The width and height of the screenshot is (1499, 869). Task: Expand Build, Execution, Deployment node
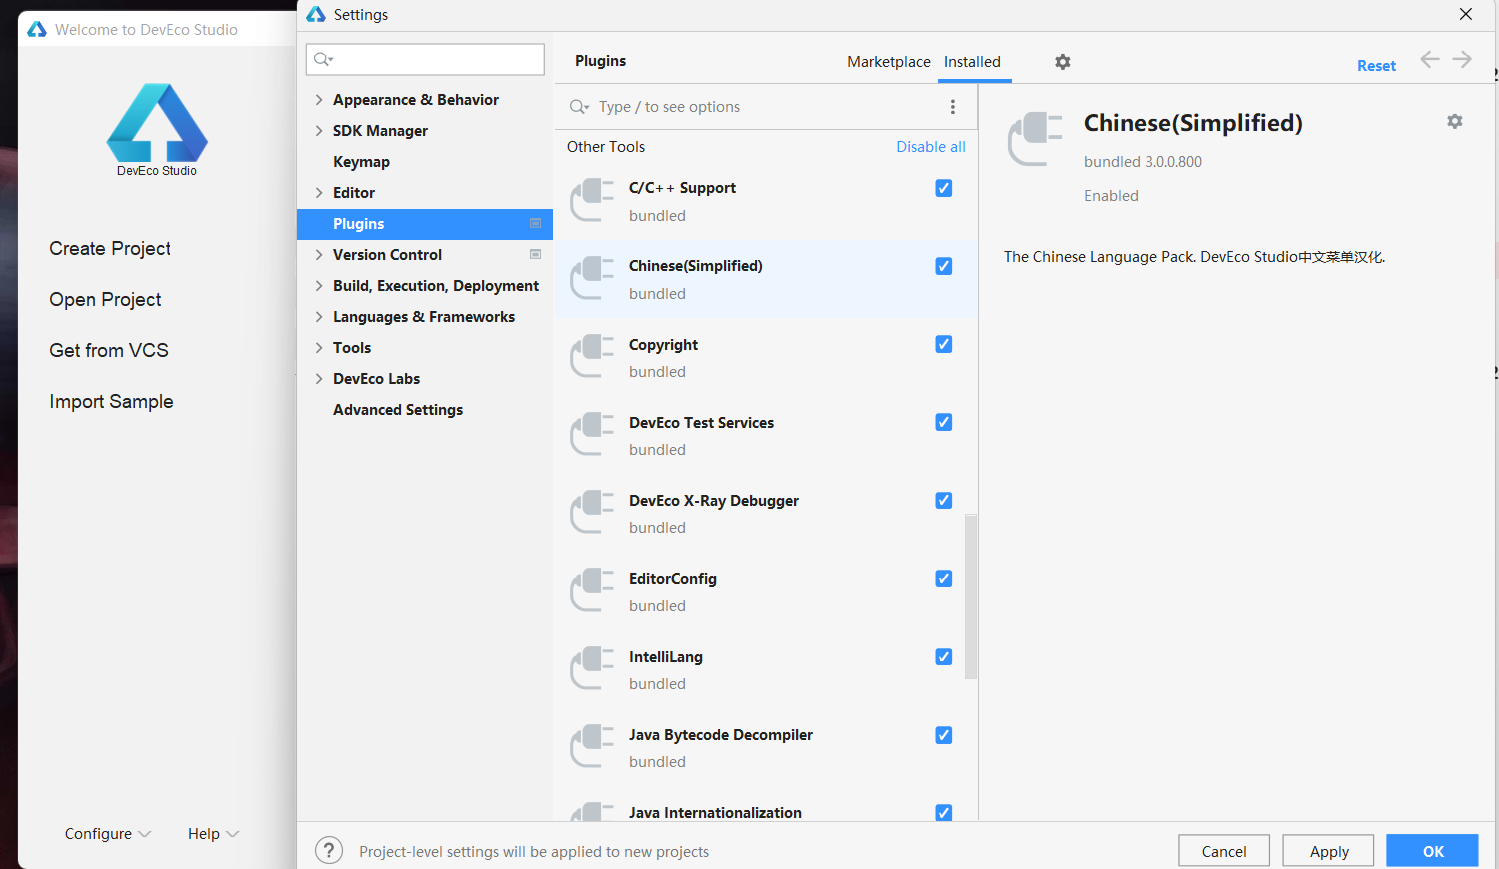[x=319, y=286]
